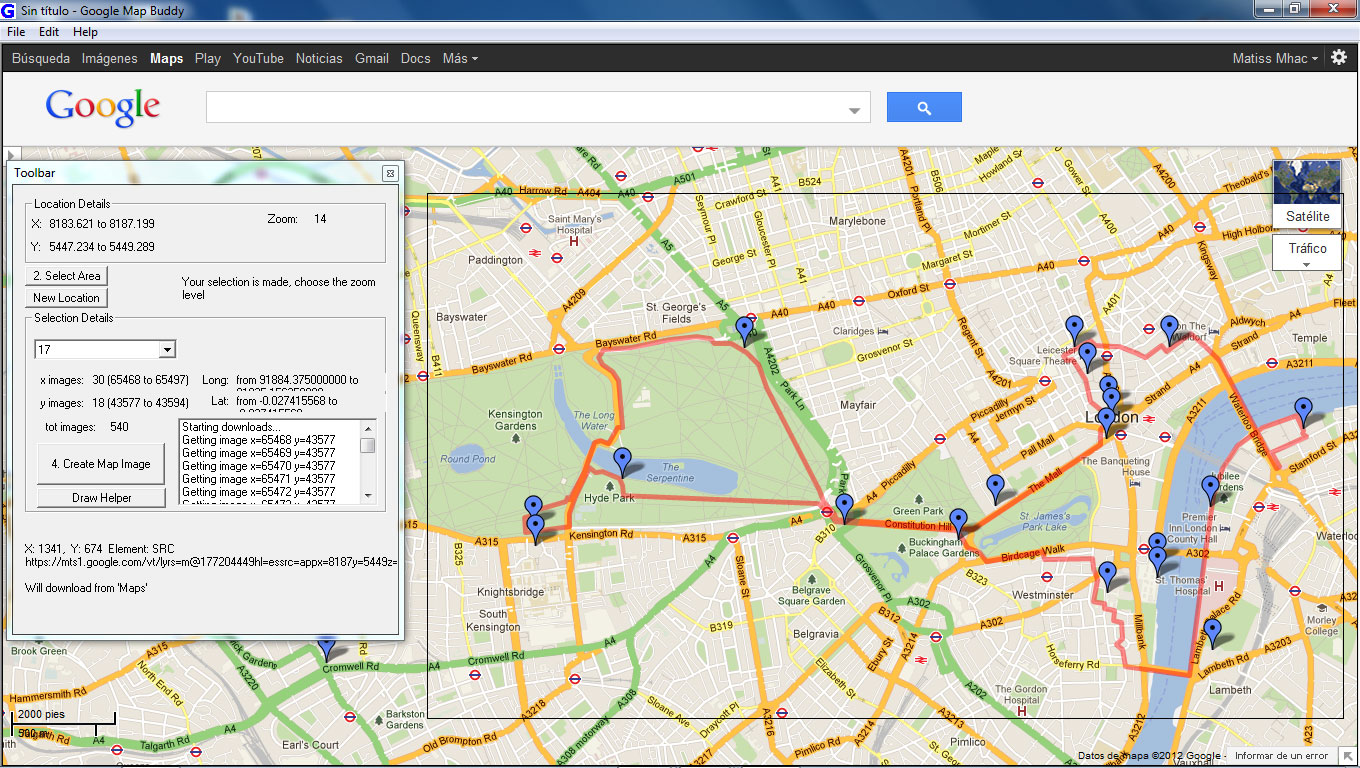The height and width of the screenshot is (768, 1360).
Task: Click the marker by Waterloo Bridge
Action: pos(1302,407)
